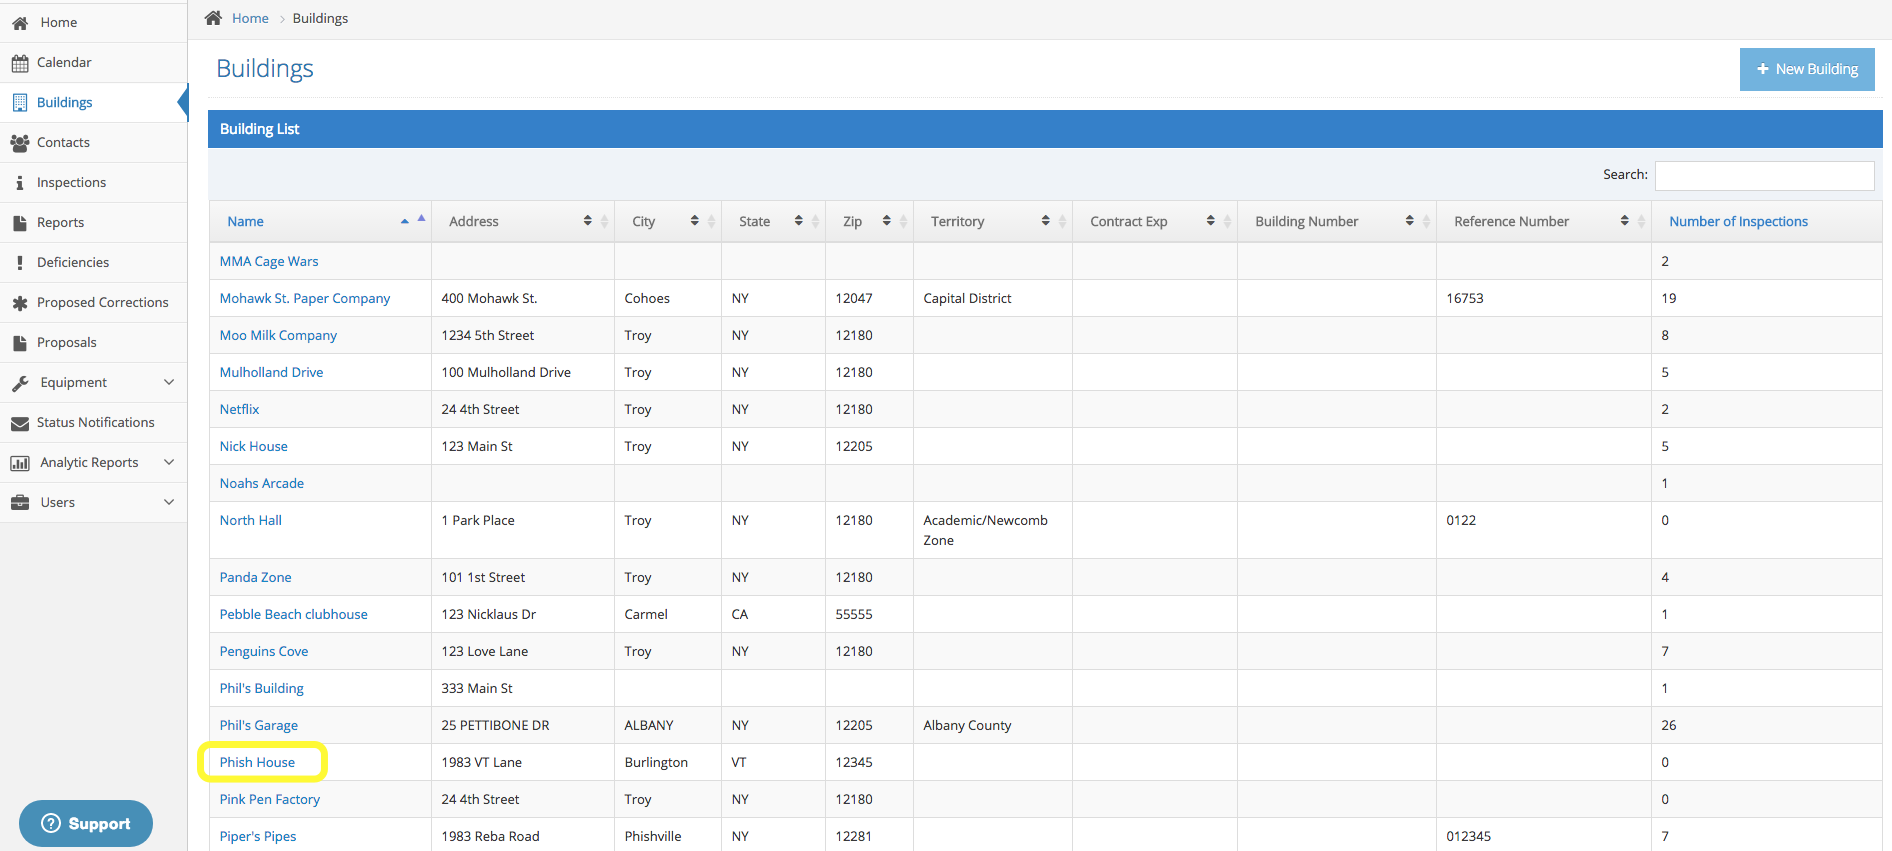This screenshot has width=1892, height=851.
Task: Open the Penguins Cove building link
Action: [x=264, y=651]
